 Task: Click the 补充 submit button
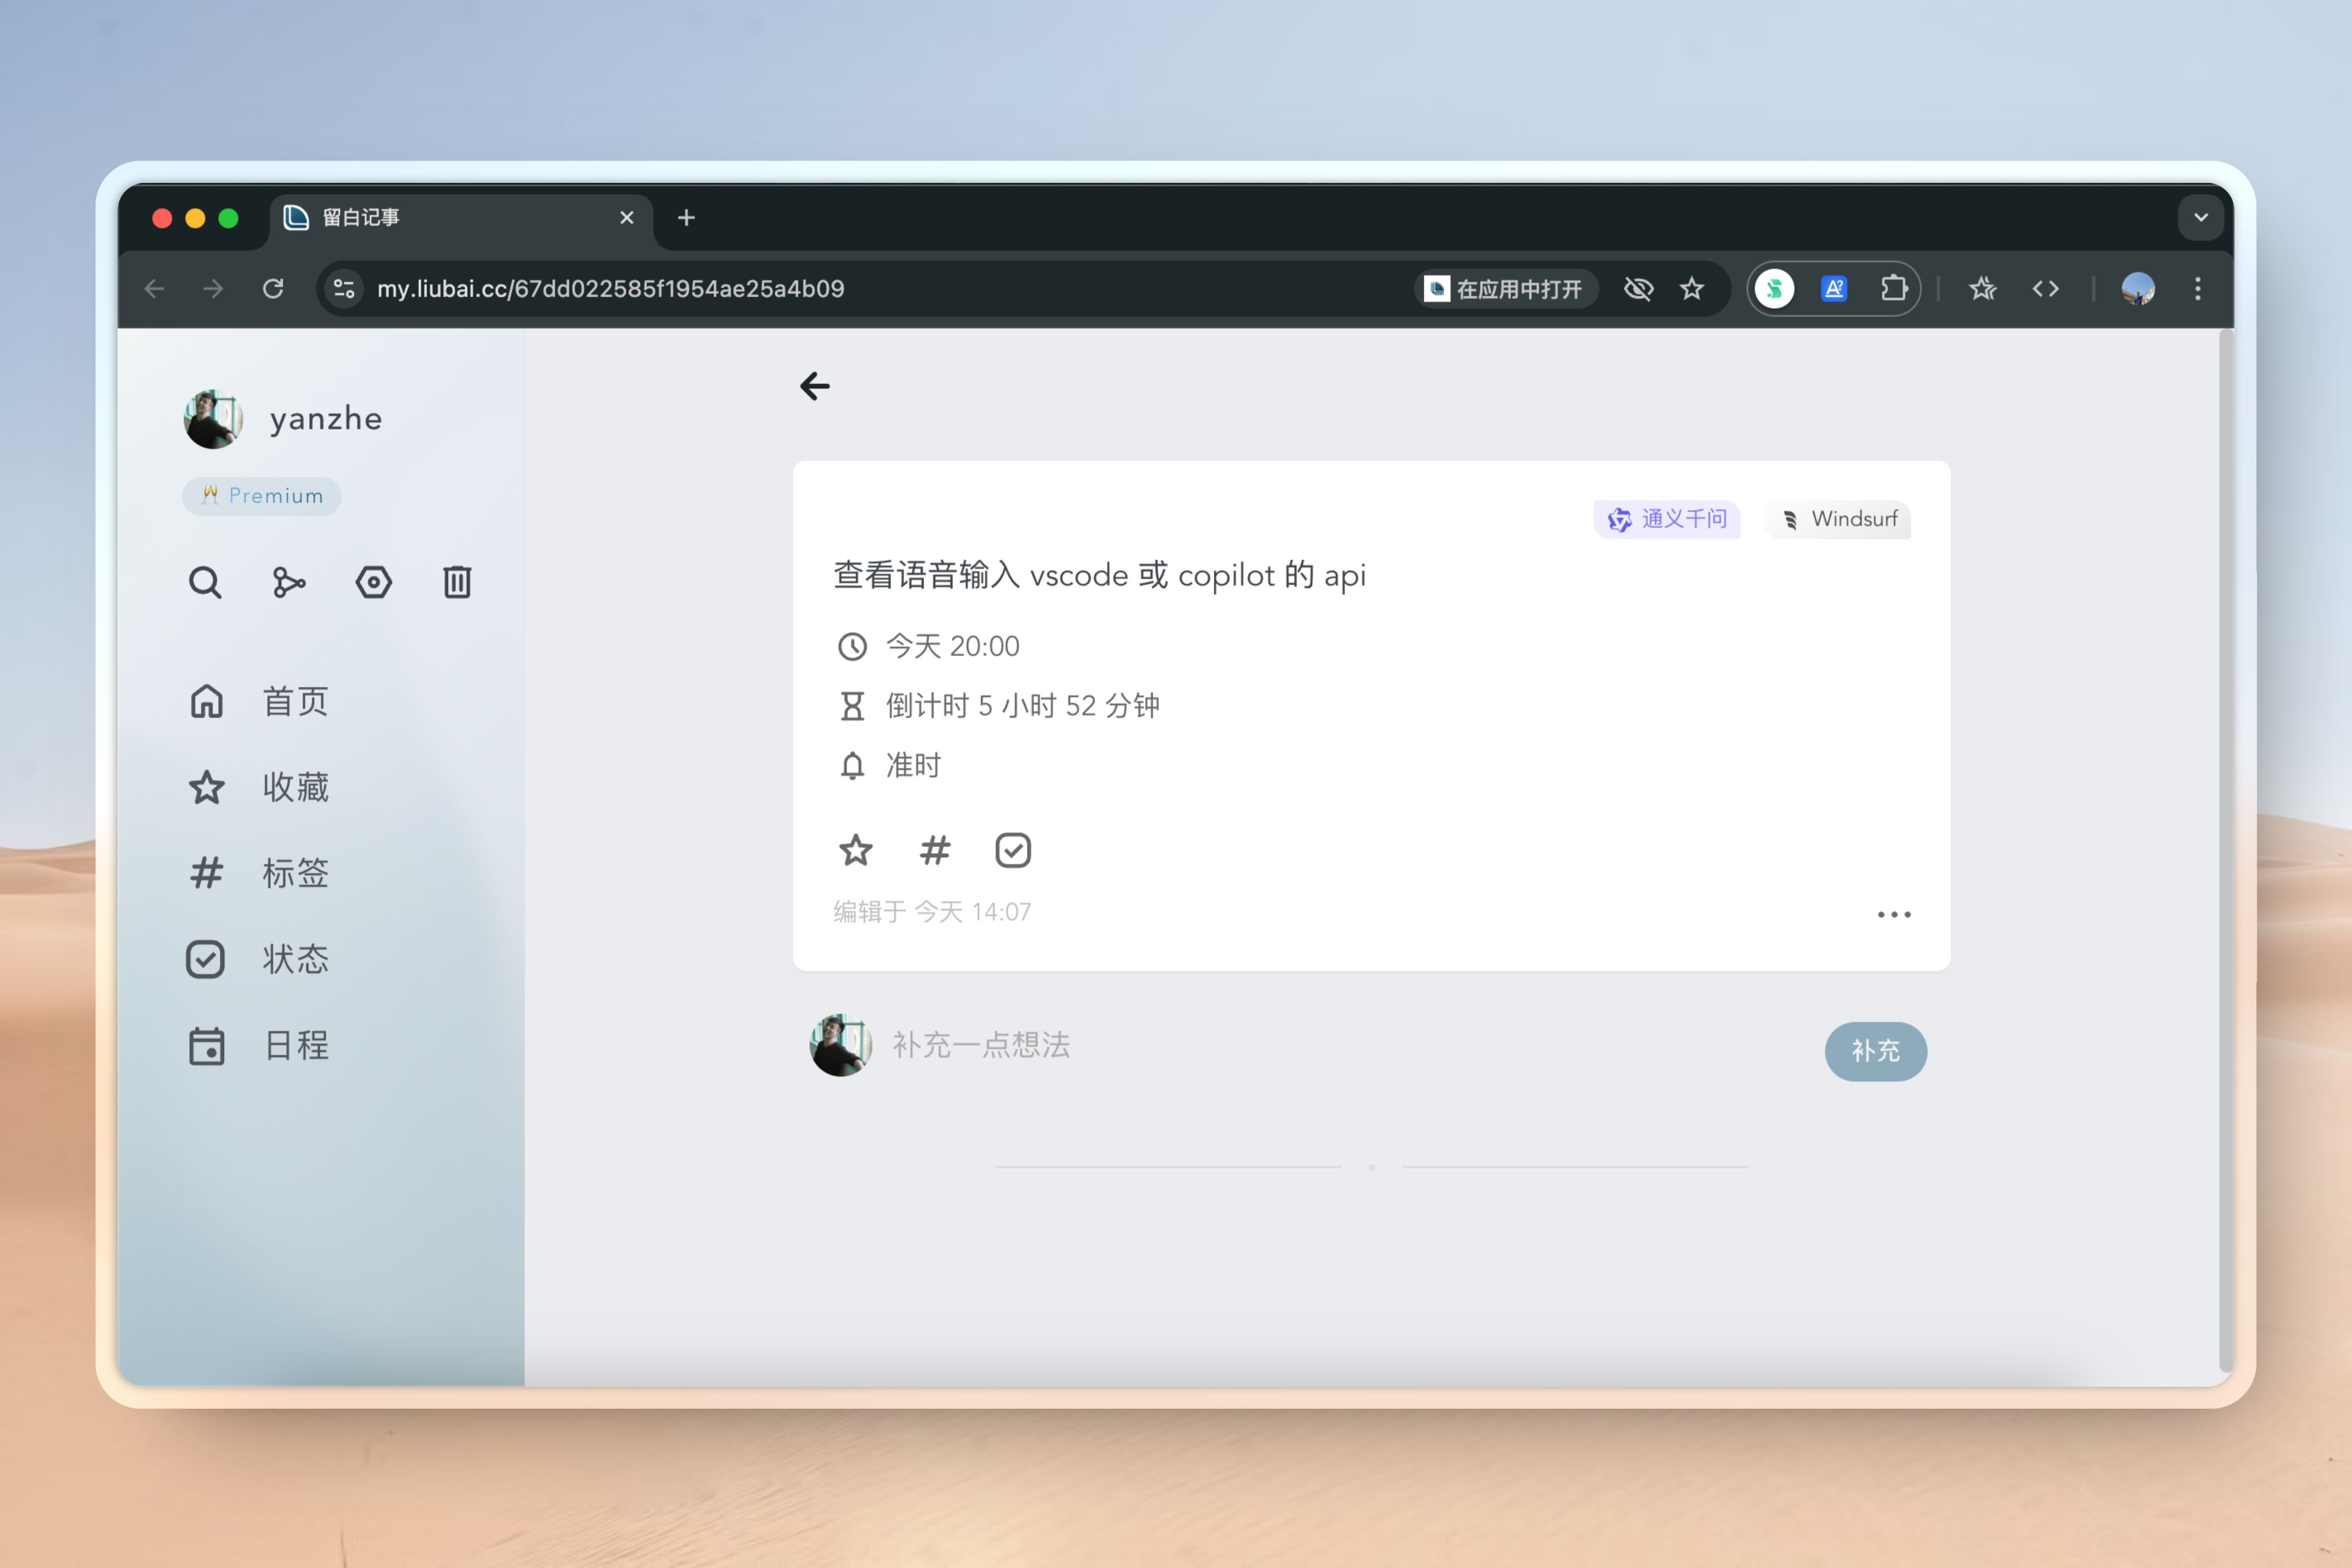click(x=1875, y=1051)
